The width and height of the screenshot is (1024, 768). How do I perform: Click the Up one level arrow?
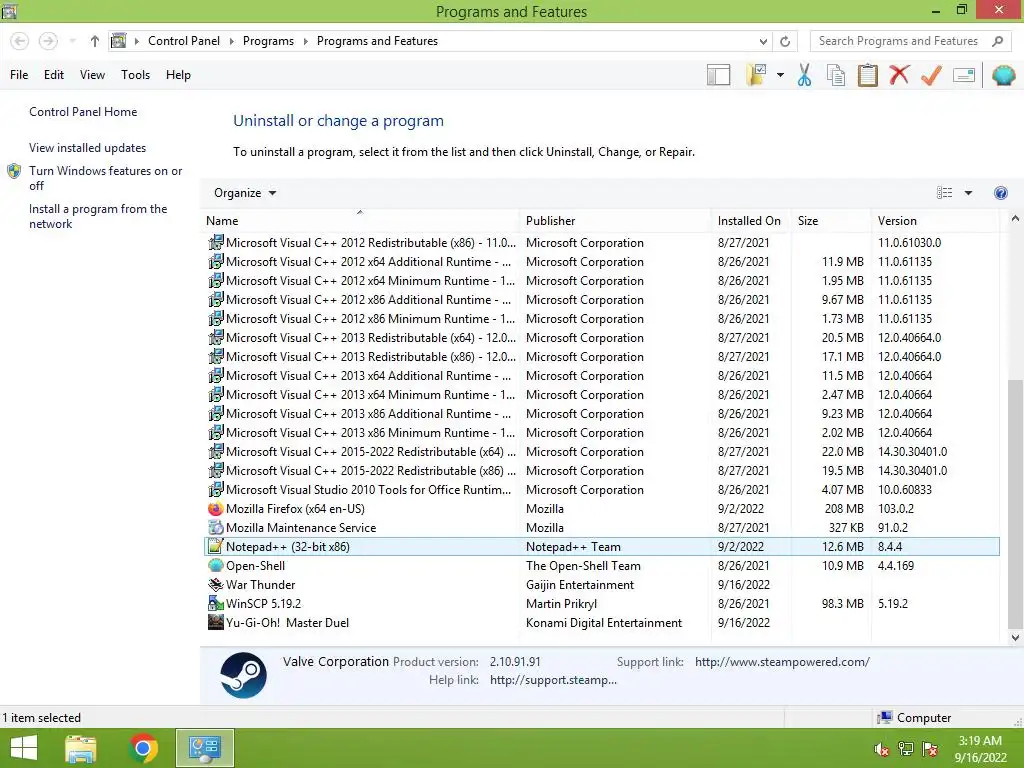[95, 41]
